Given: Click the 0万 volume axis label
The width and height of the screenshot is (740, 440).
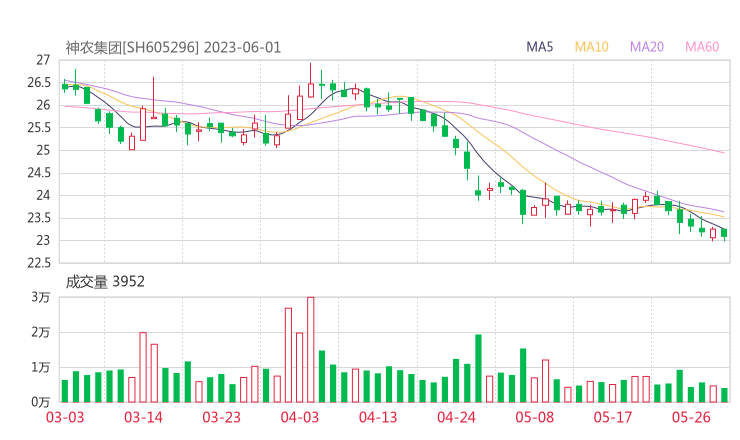Looking at the screenshot, I should (41, 402).
